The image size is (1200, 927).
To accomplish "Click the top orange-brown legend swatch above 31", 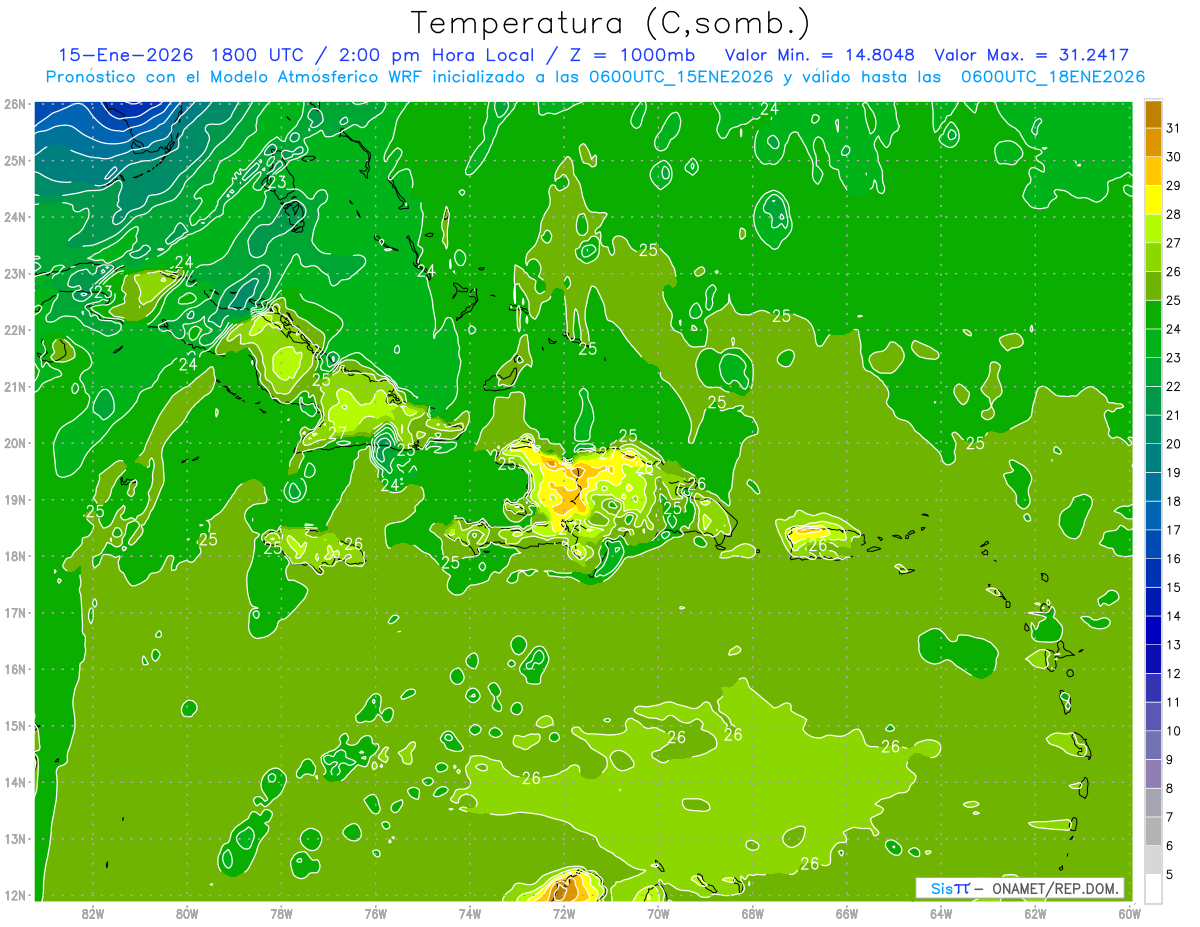I will pyautogui.click(x=1153, y=114).
